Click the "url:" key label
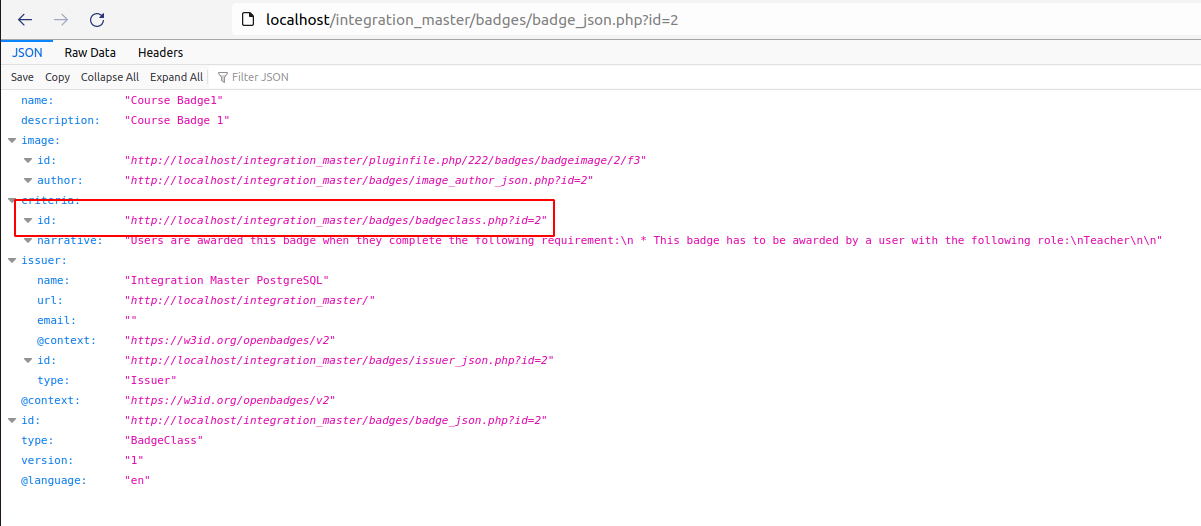1201x526 pixels. point(50,300)
